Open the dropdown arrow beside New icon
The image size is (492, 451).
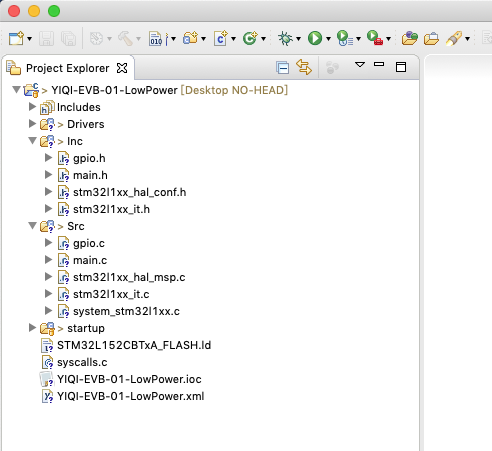(29, 39)
